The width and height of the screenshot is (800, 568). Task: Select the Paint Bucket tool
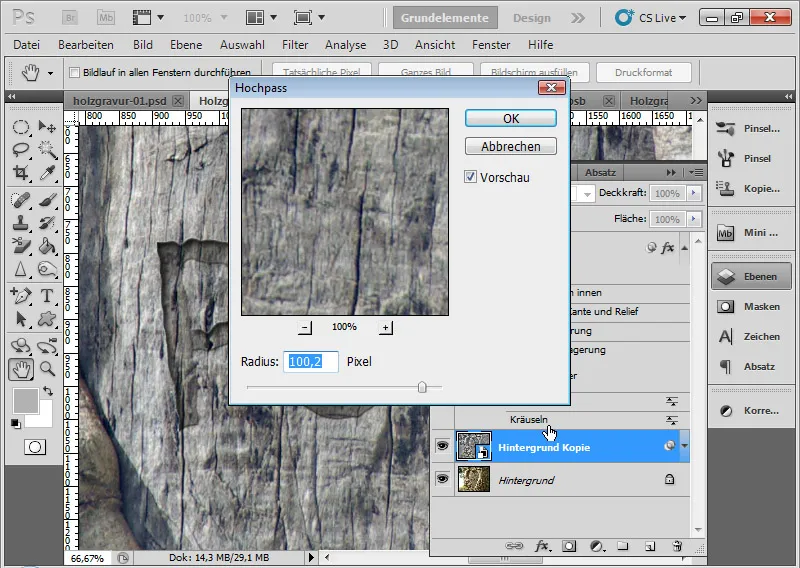(47, 246)
